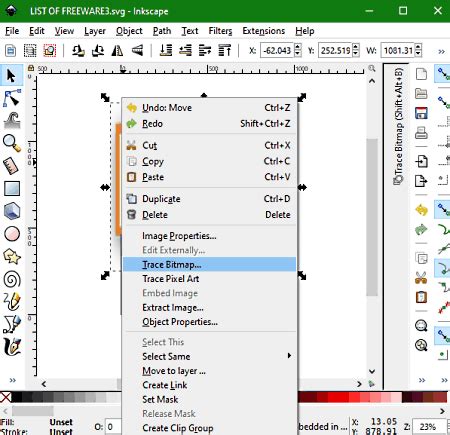Image resolution: width=450 pixels, height=435 pixels.
Task: Rotate selection 90° counter-clockwise icon
Action: (78, 51)
